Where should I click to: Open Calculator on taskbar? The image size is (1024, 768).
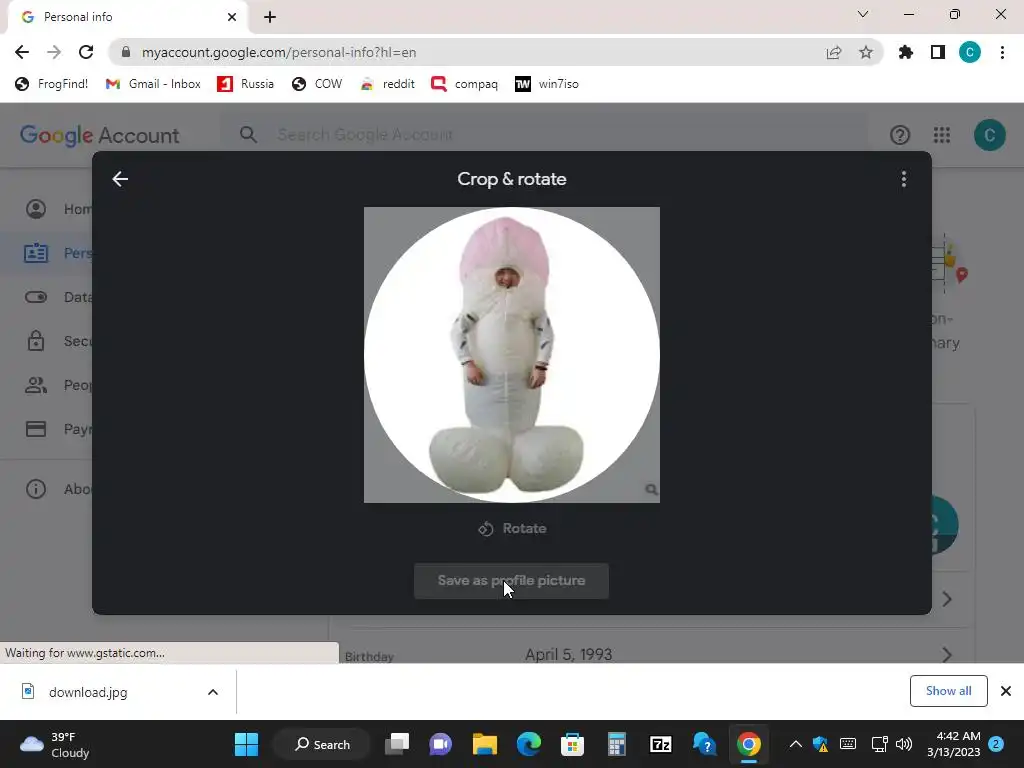point(616,744)
